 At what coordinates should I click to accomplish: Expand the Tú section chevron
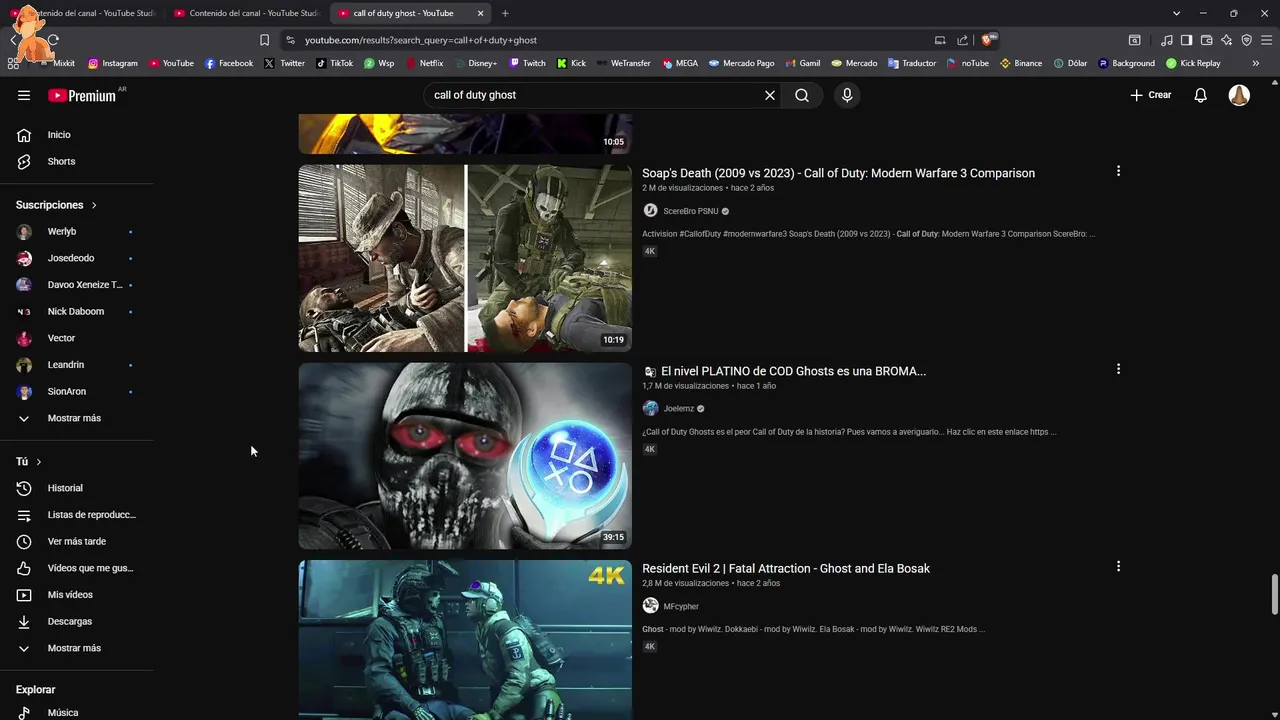tap(39, 462)
